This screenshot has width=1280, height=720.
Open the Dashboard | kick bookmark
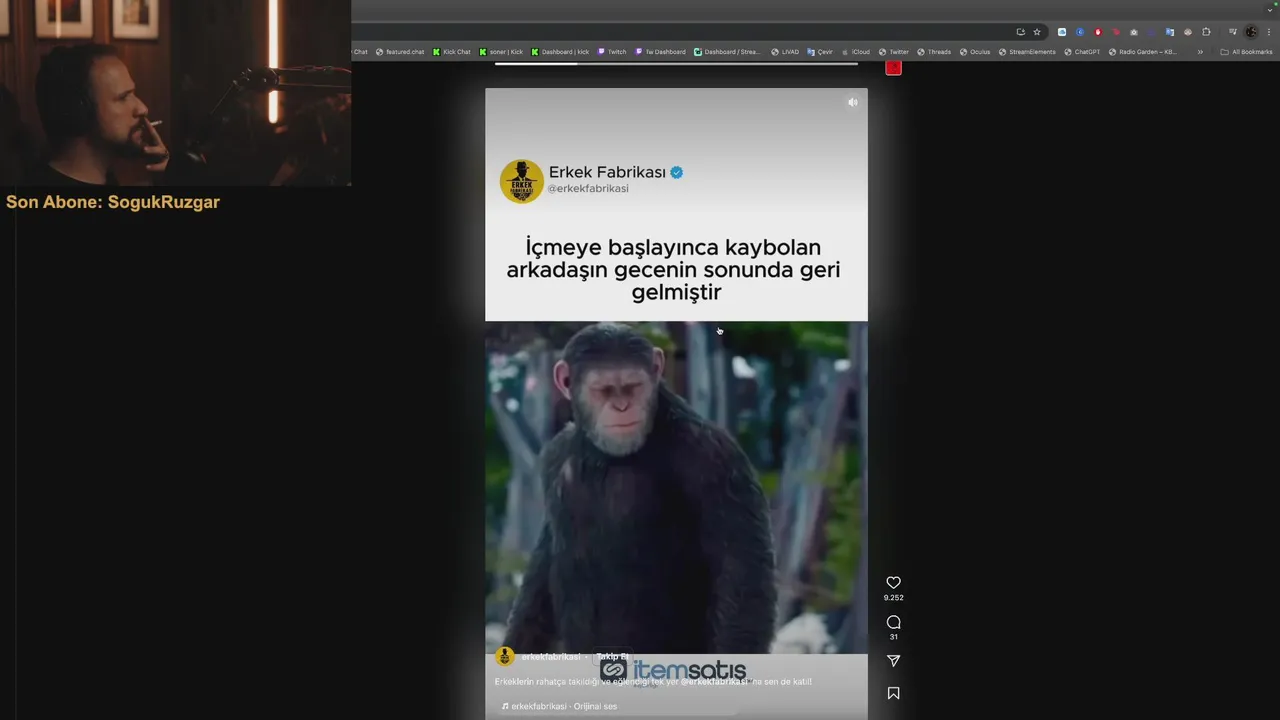point(560,52)
